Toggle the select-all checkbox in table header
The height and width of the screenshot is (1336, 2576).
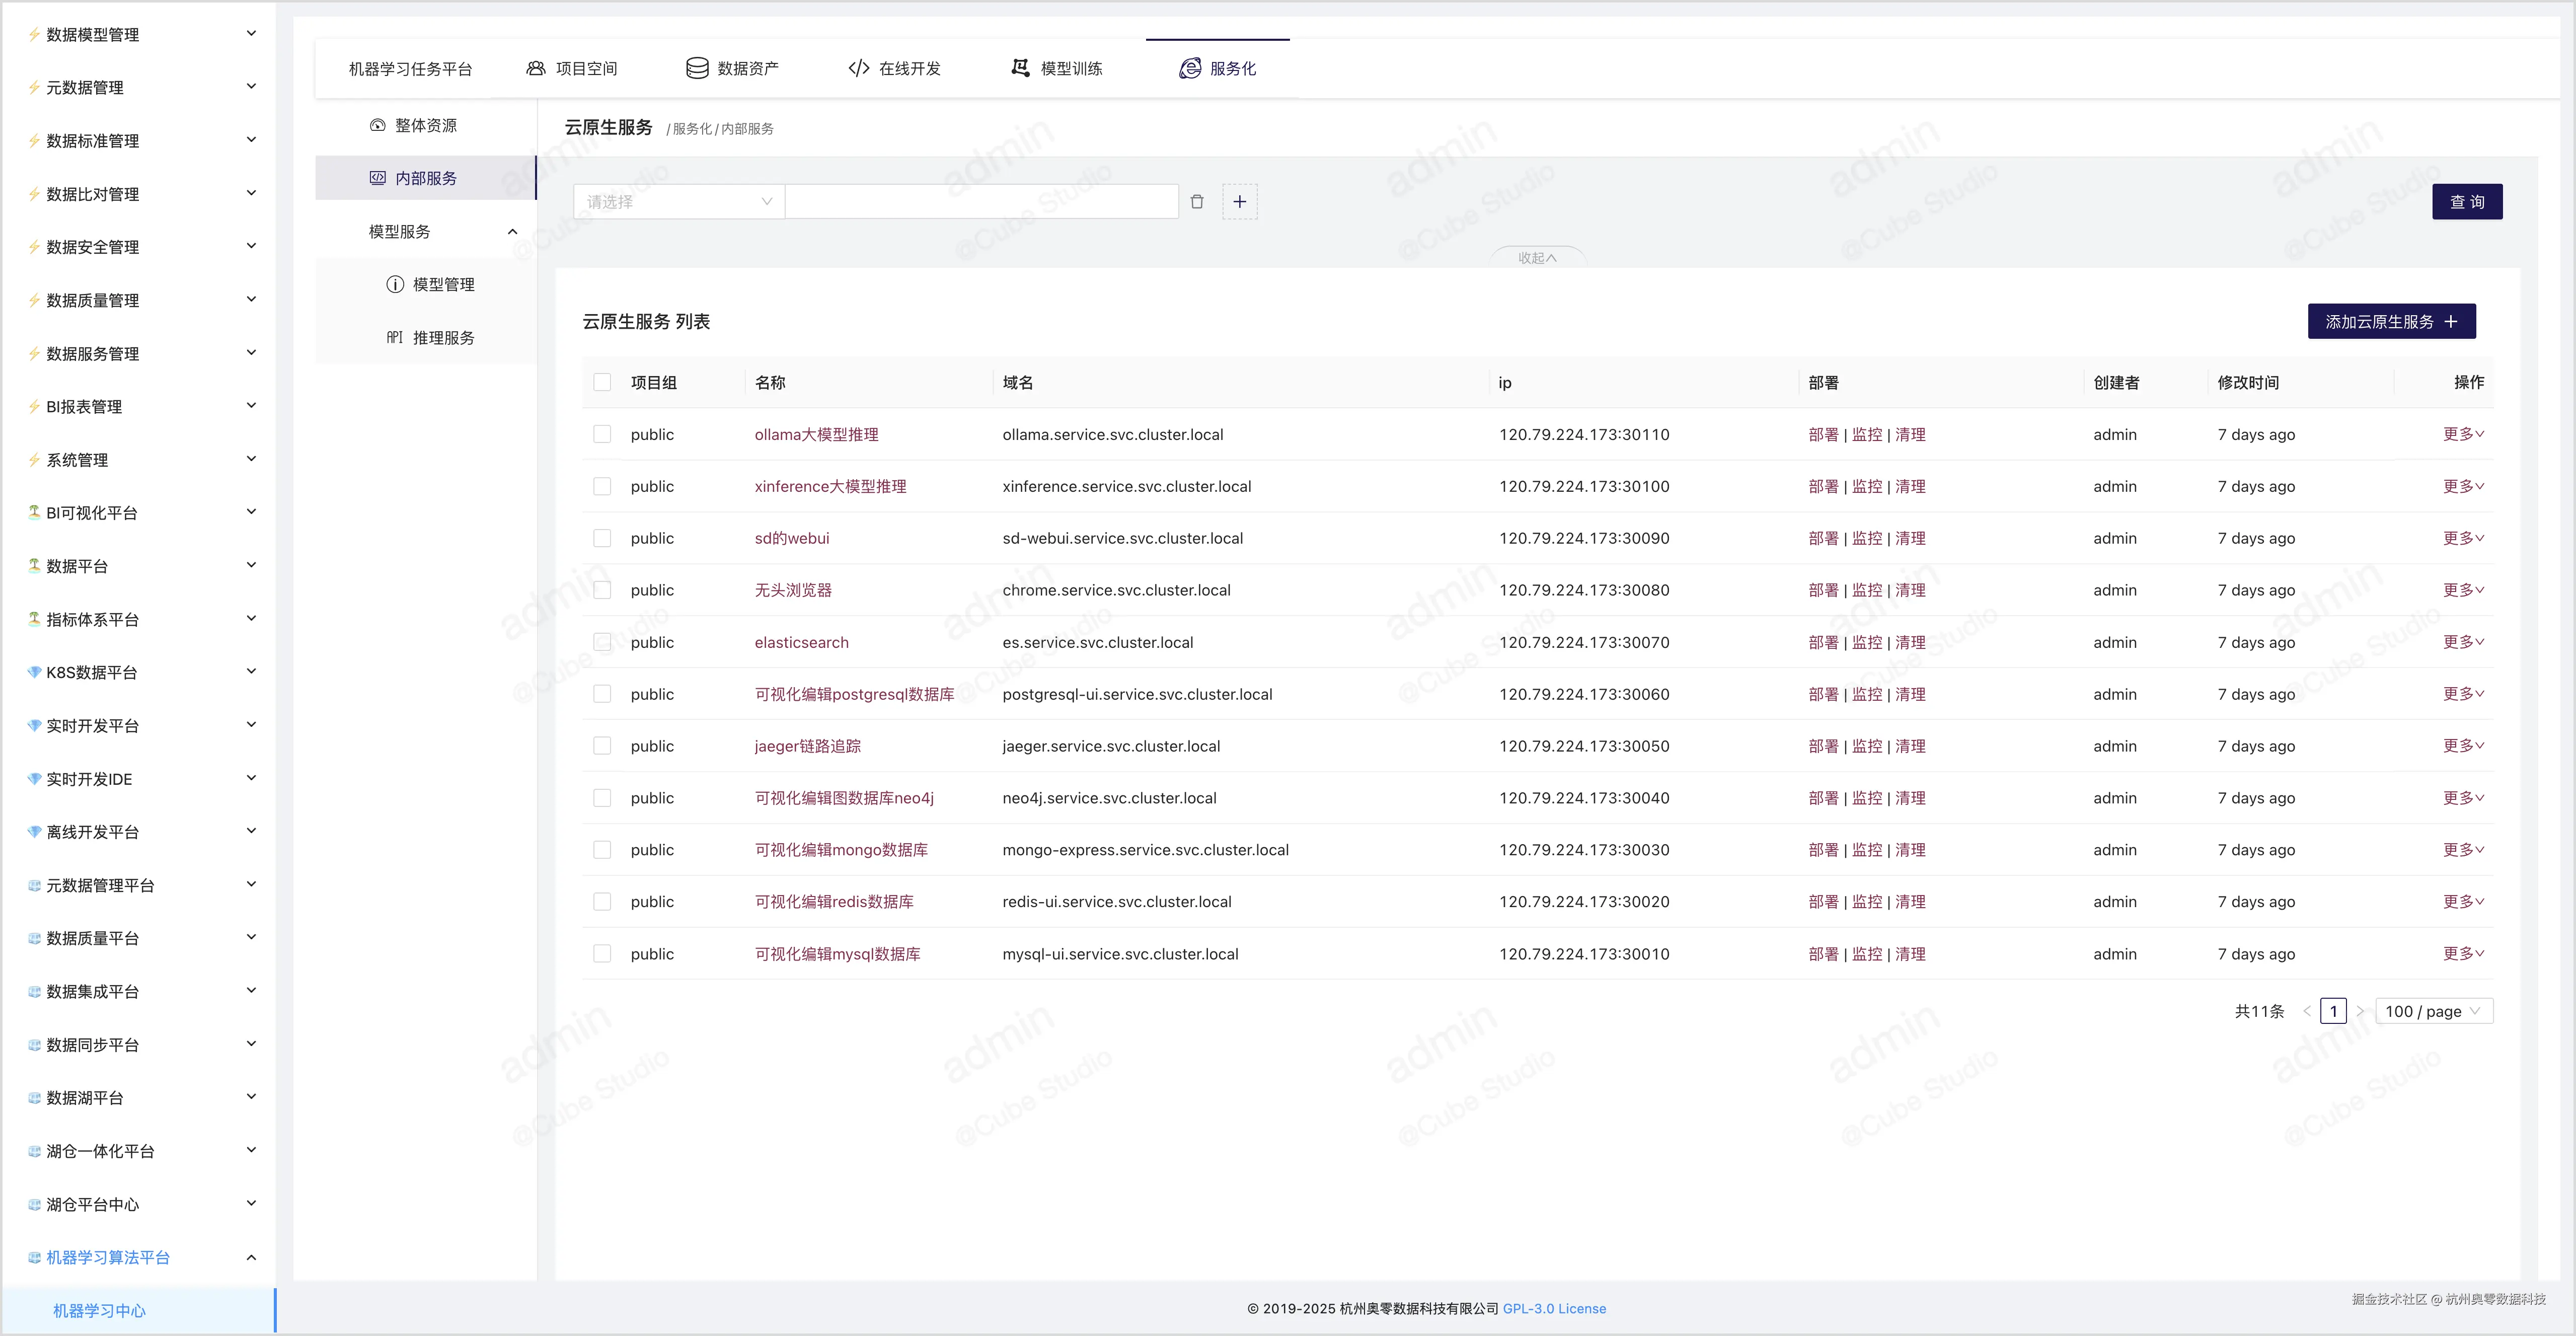point(602,382)
